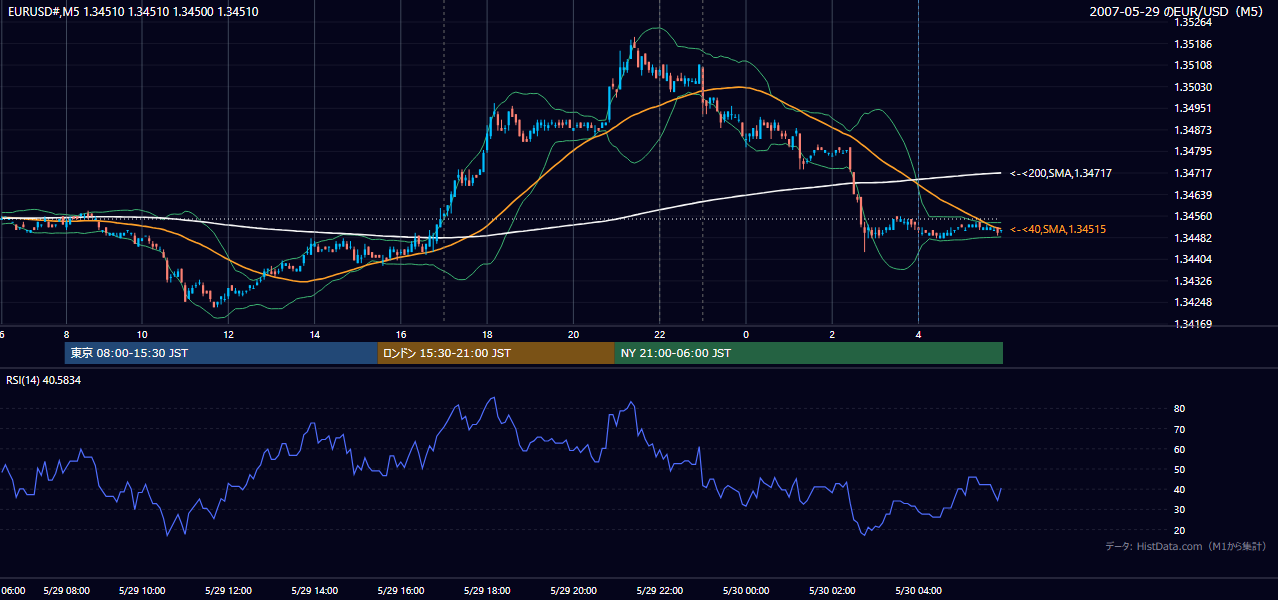Viewport: 1278px width, 600px height.
Task: Click price axis value 1.34639
Action: [1192, 195]
